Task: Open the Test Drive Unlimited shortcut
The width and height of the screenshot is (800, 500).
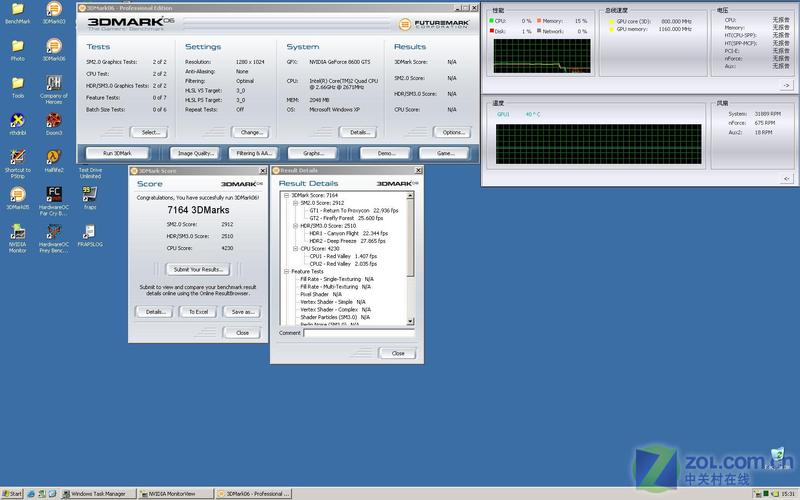Action: (90, 172)
